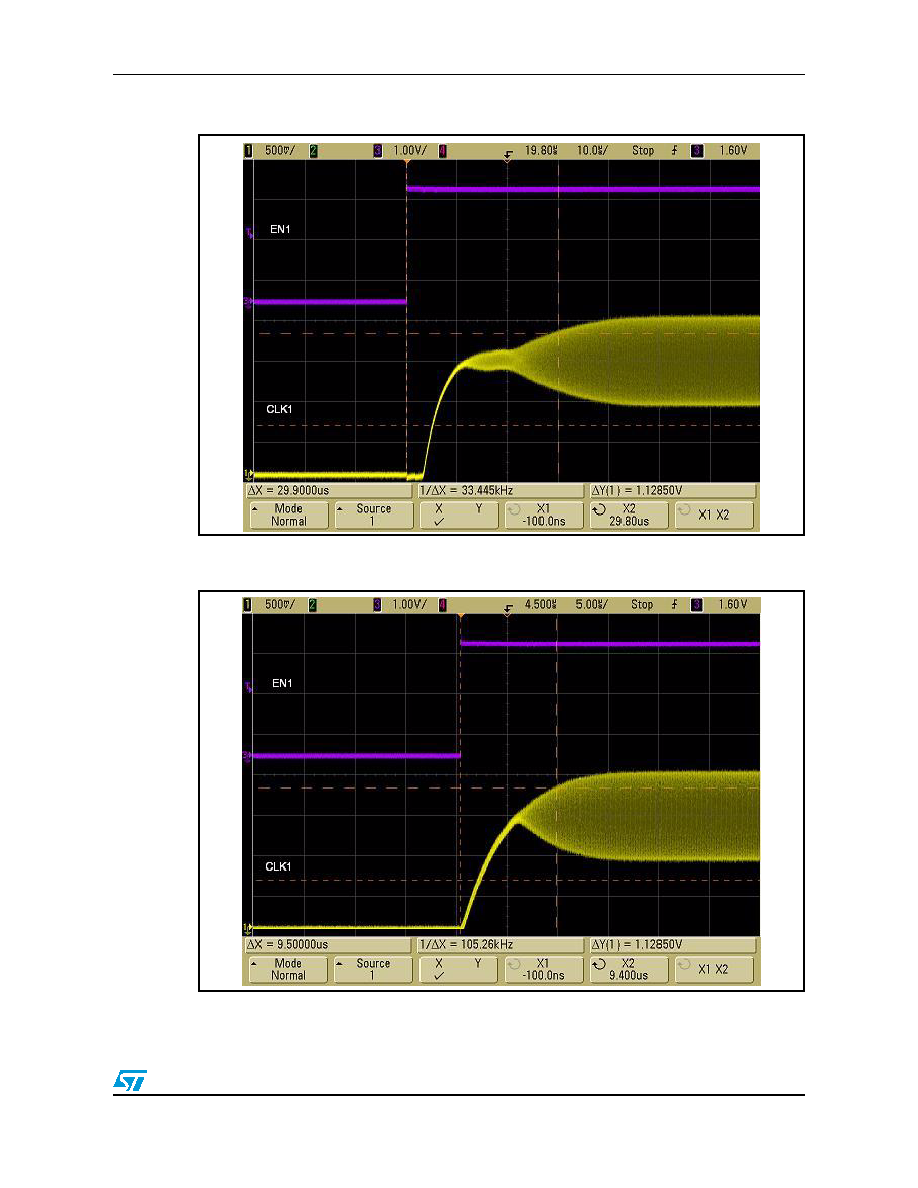Click Stop status in bottom scope header
The height and width of the screenshot is (1188, 918).
[x=642, y=605]
